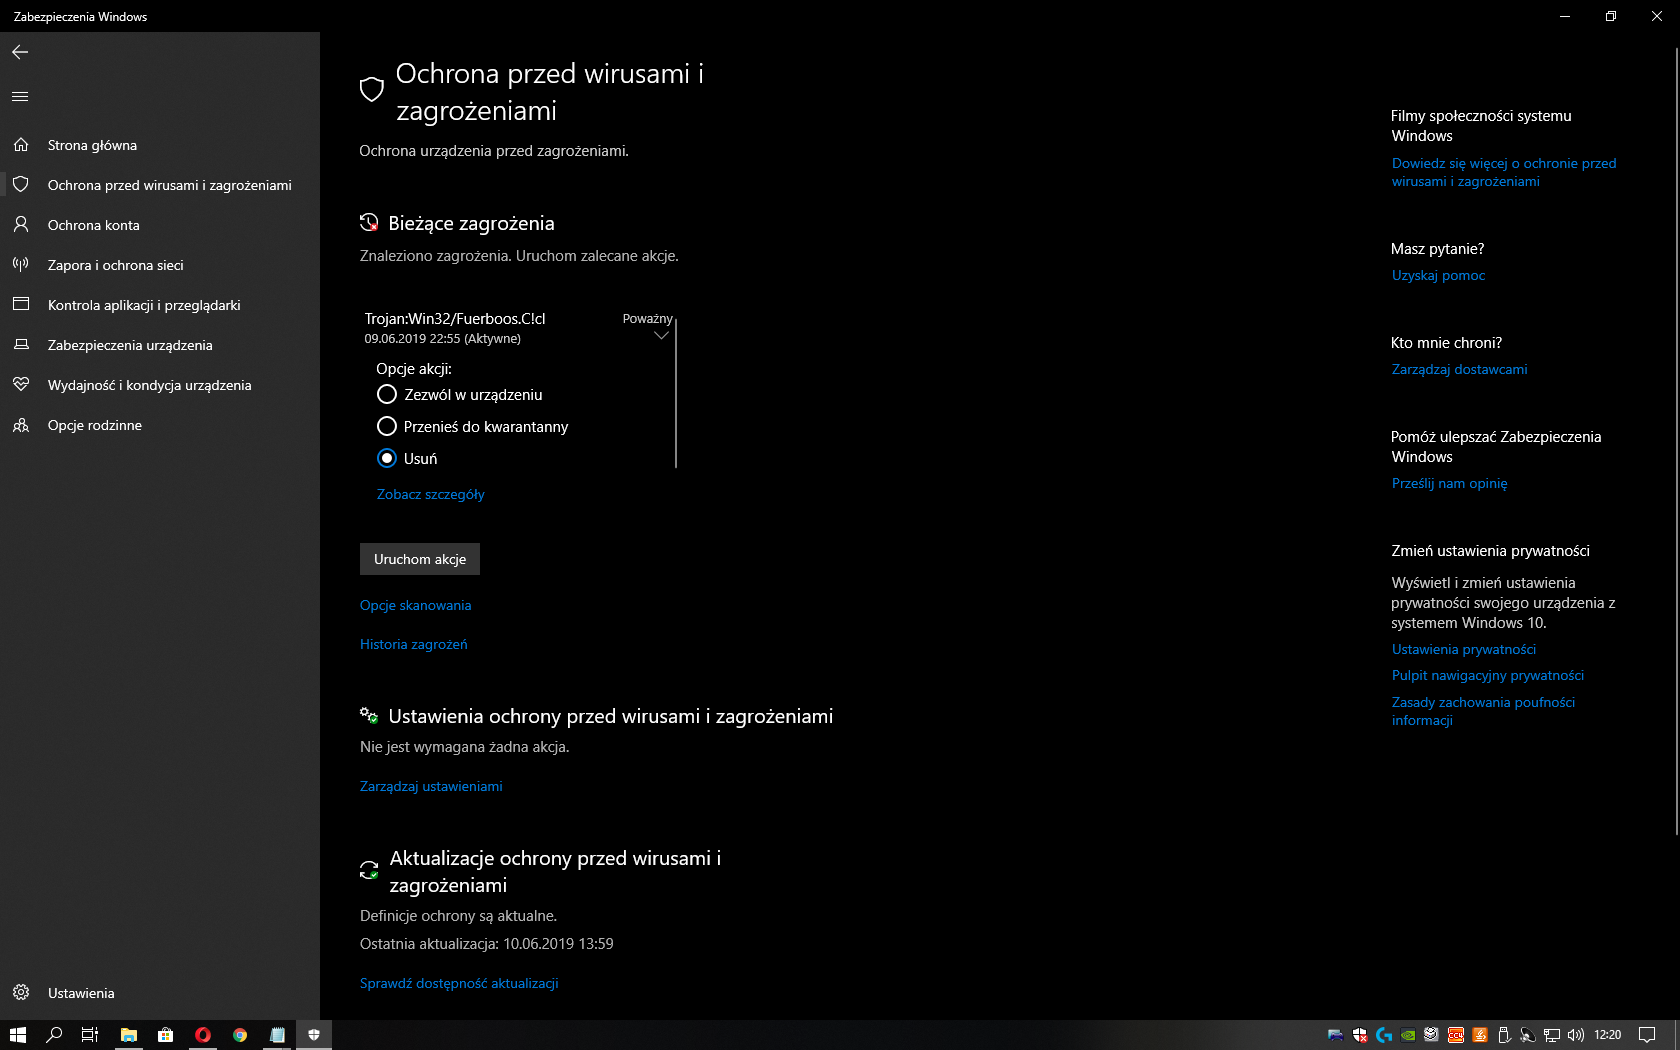
Task: Open Pulpit nawigacyjny prywatności link
Action: coord(1488,675)
